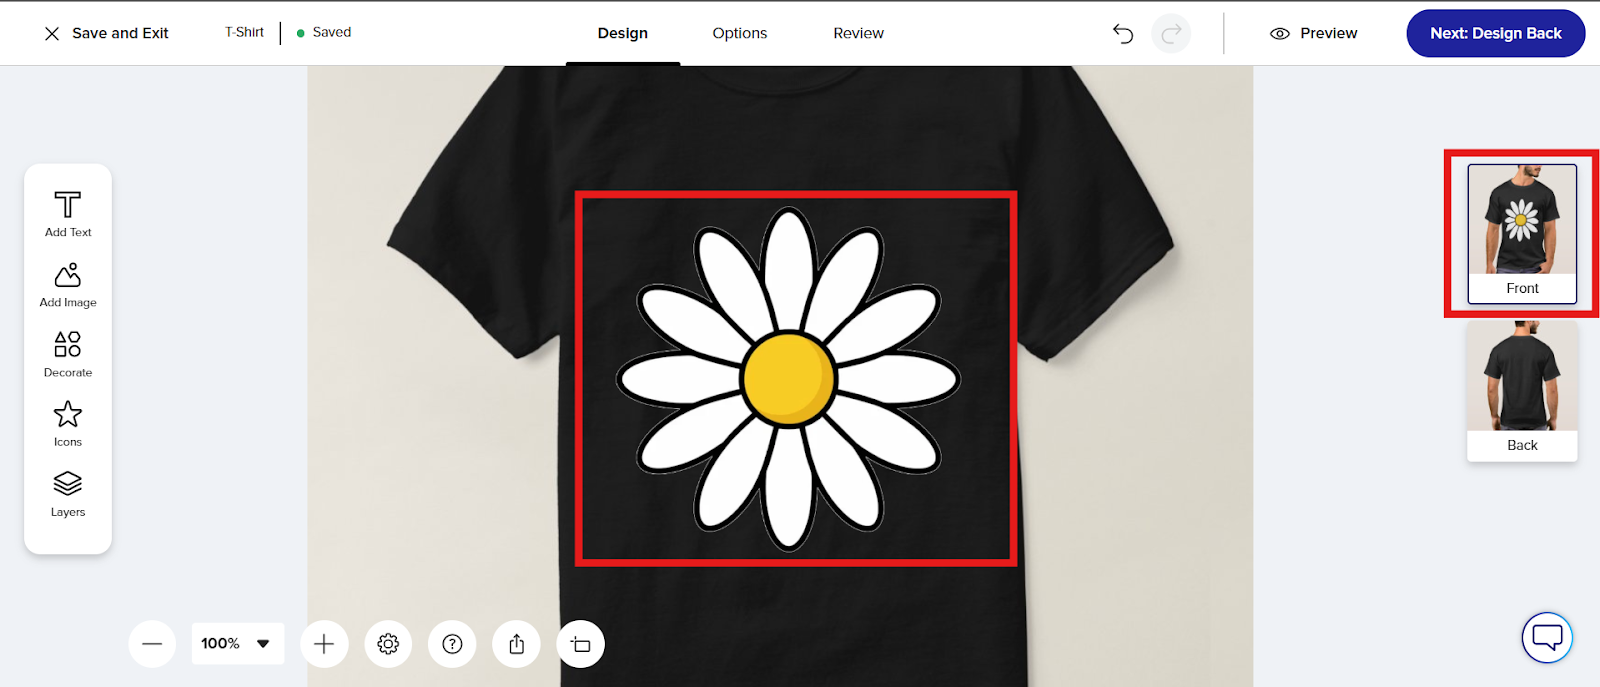Select the Back shirt thumbnail

1522,390
